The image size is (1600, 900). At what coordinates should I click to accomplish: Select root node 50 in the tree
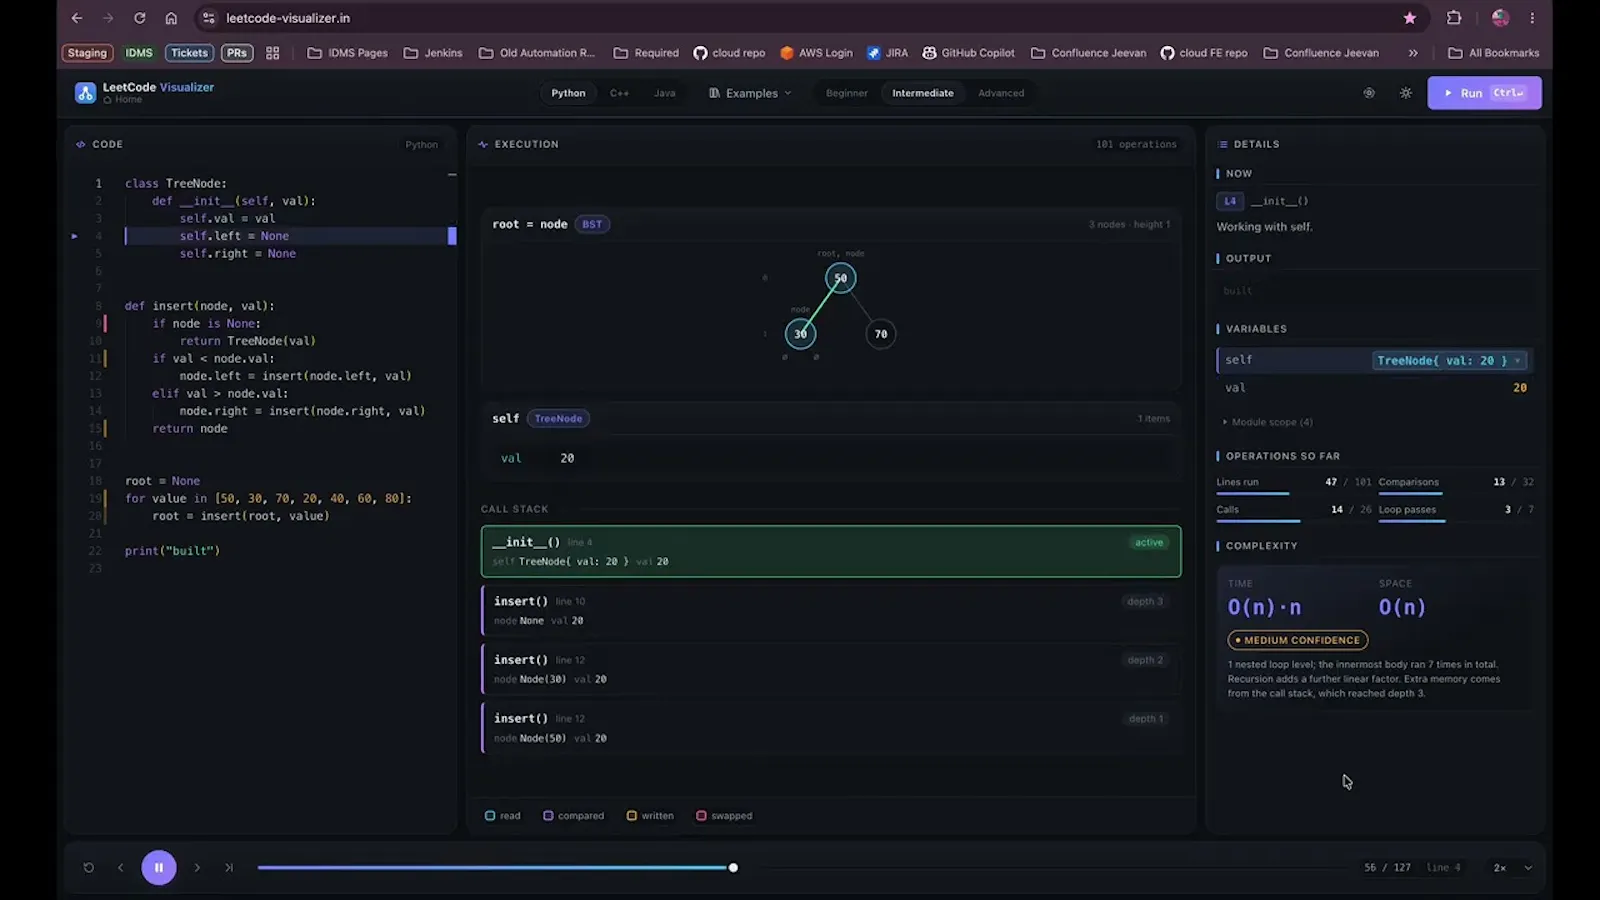tap(841, 278)
